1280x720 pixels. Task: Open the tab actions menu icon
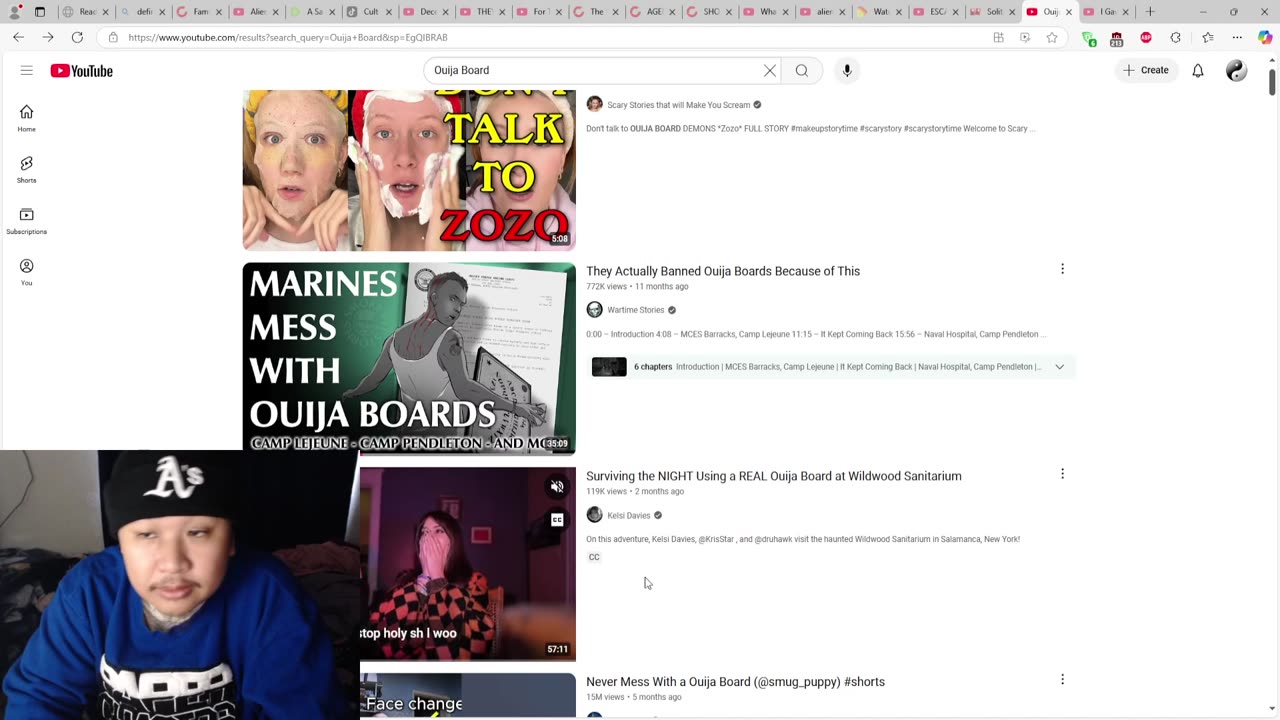click(40, 12)
